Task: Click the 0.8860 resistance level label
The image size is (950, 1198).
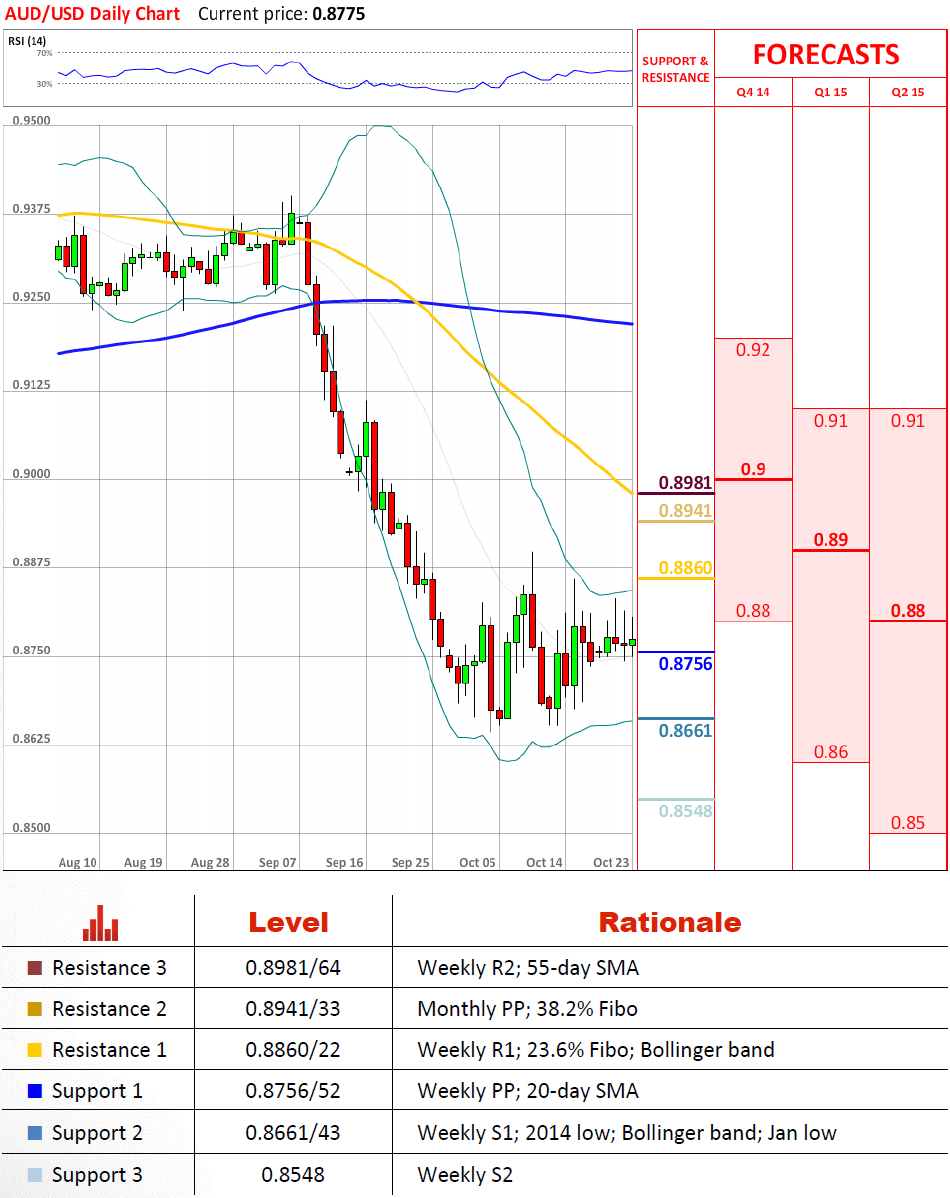Action: click(x=686, y=568)
